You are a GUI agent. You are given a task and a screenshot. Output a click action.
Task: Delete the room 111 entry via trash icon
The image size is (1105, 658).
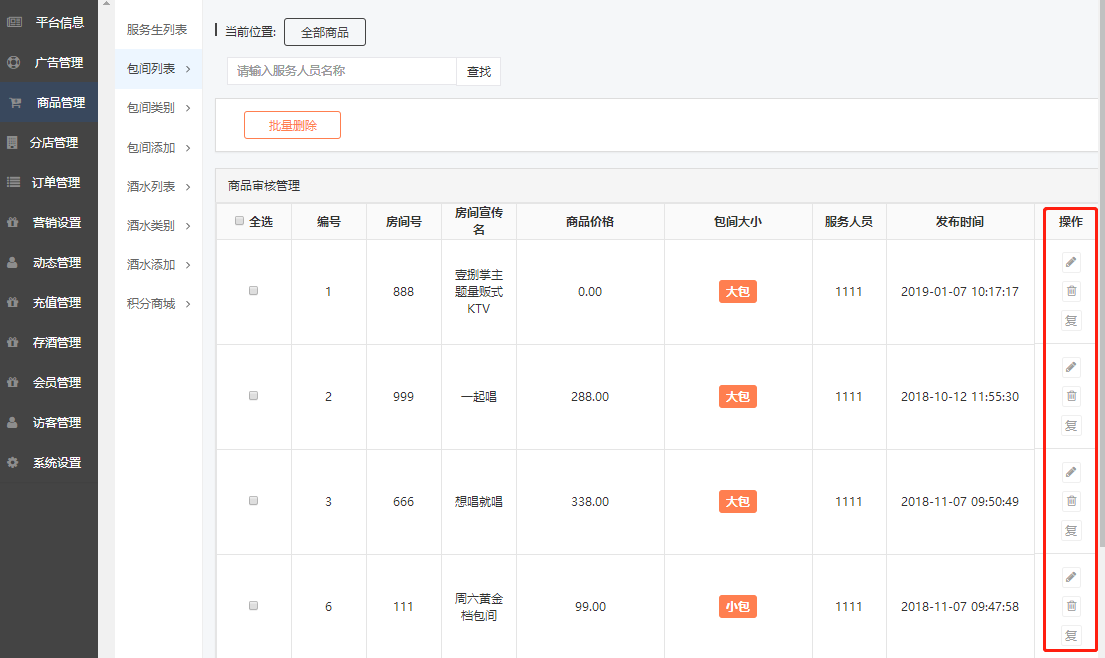1070,606
